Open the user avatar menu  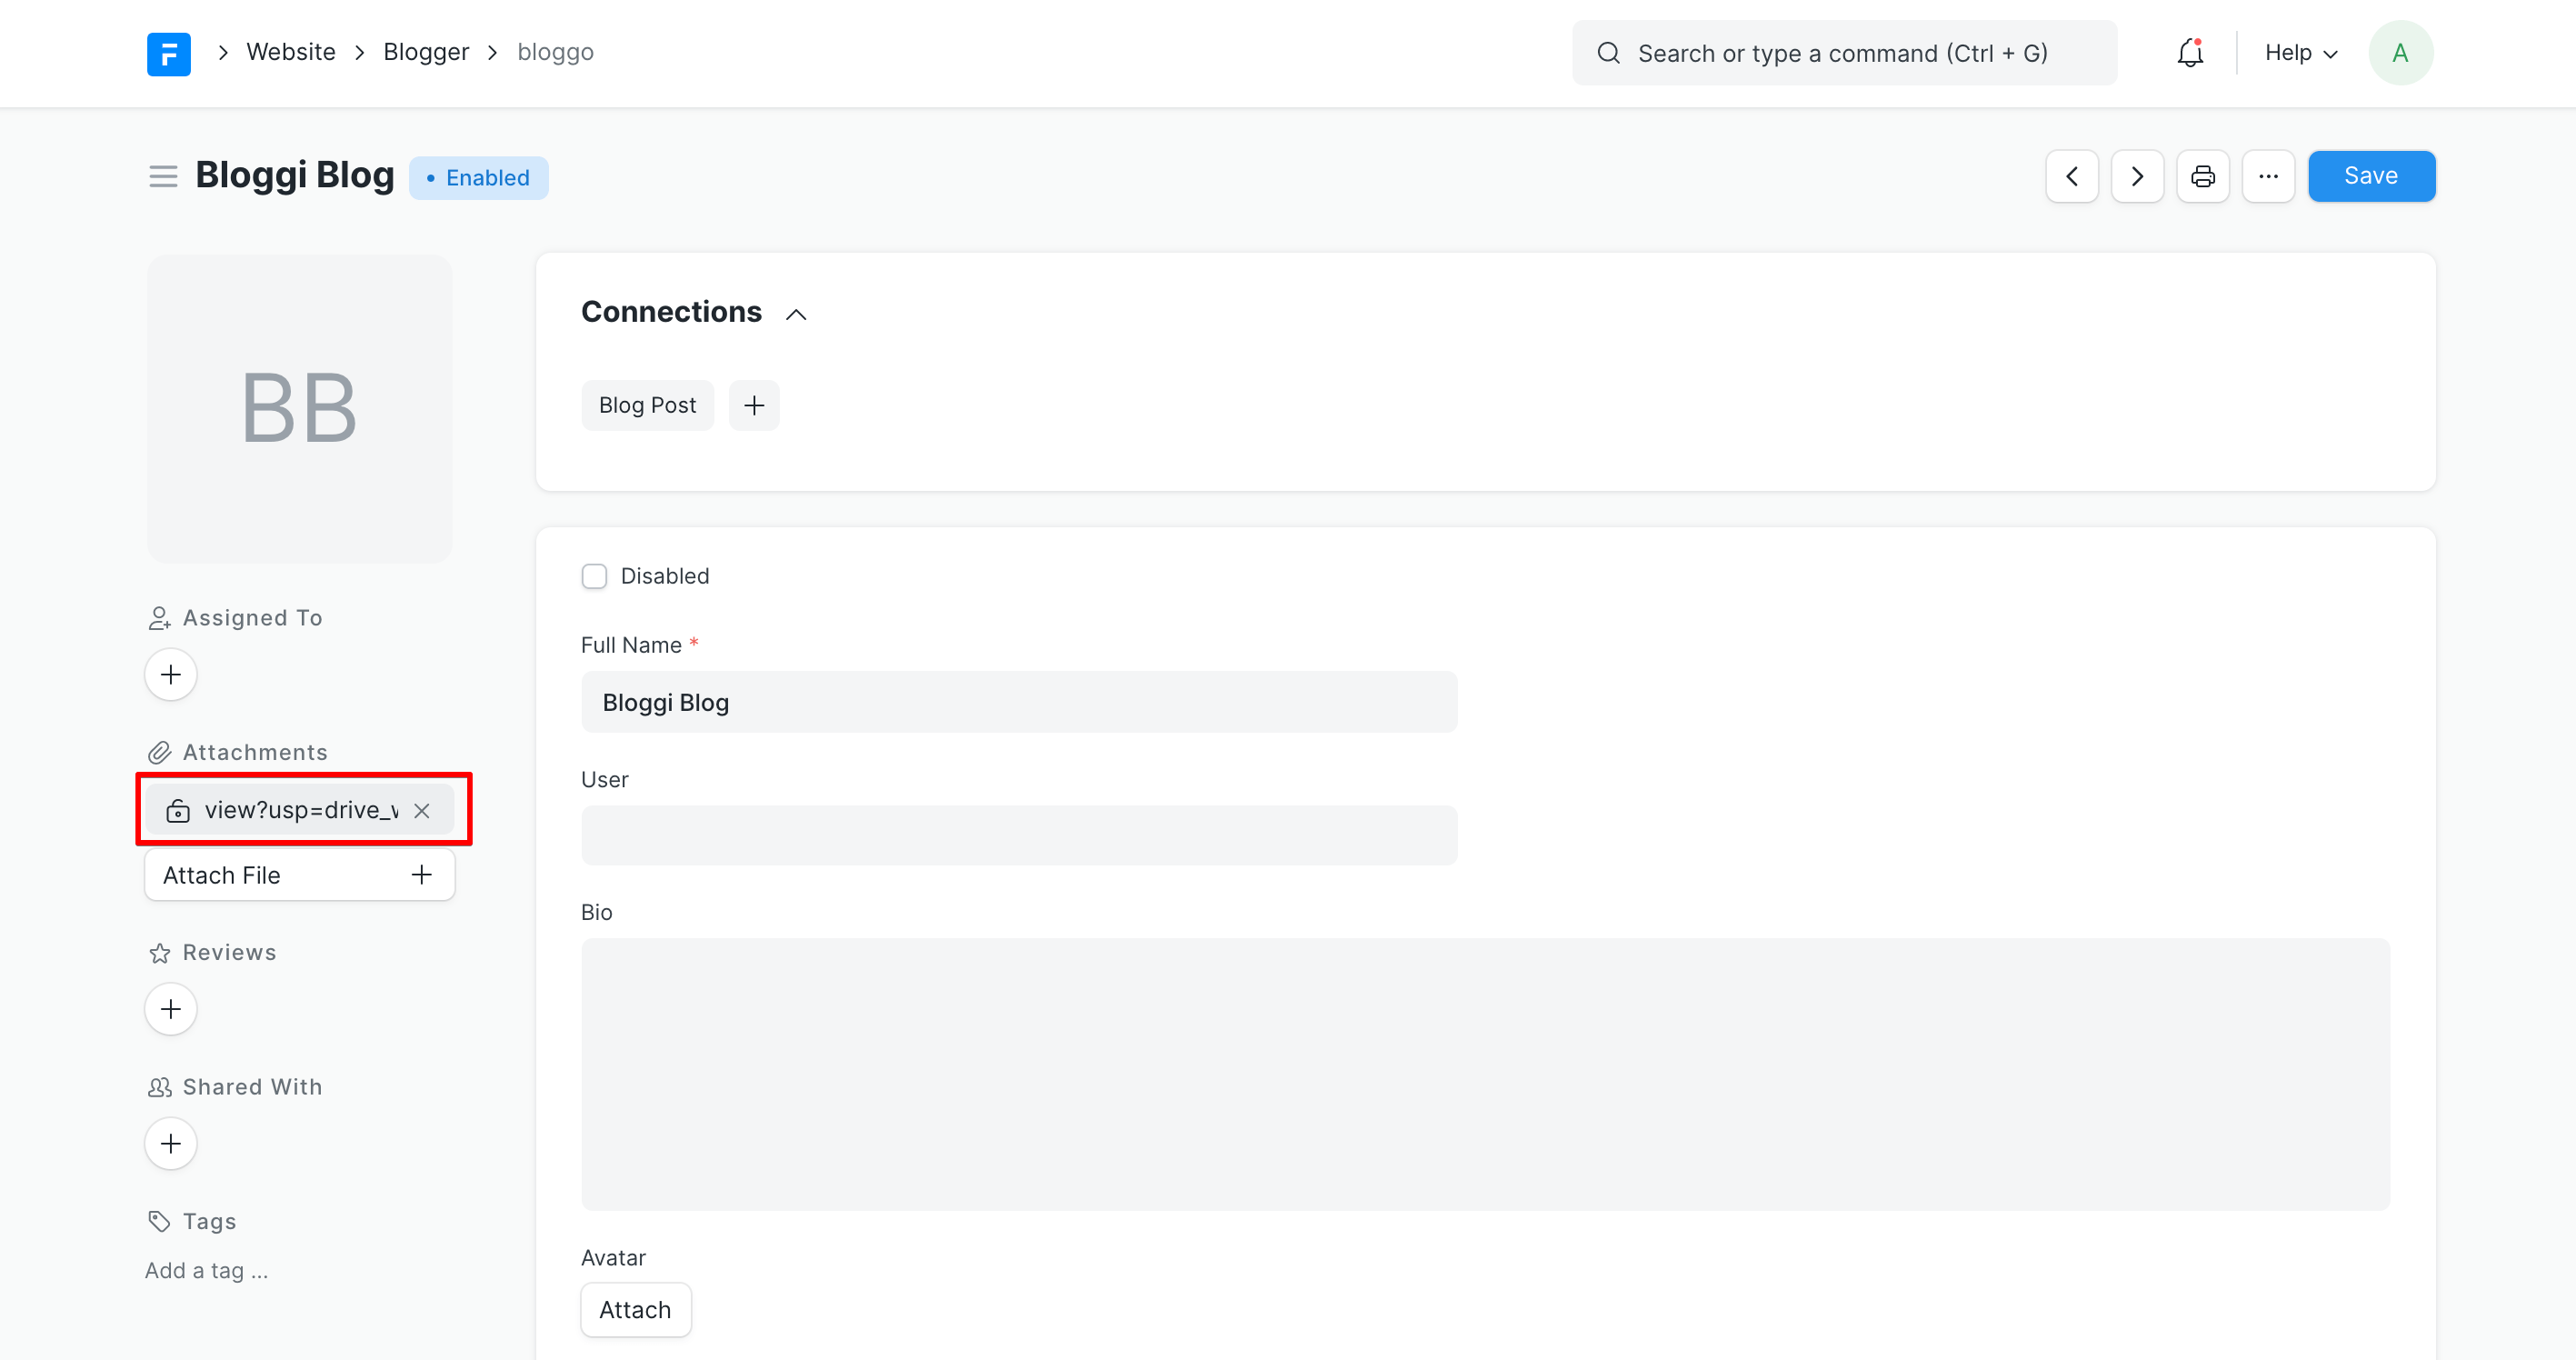click(x=2399, y=53)
